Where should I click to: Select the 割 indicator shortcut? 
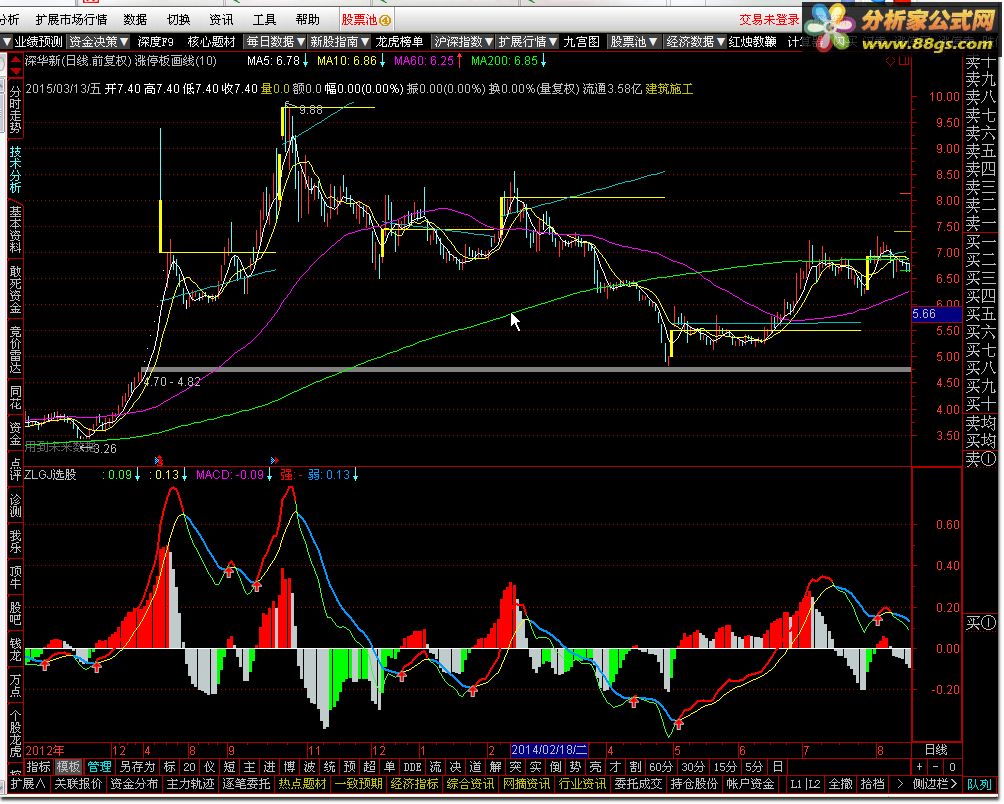tap(635, 767)
